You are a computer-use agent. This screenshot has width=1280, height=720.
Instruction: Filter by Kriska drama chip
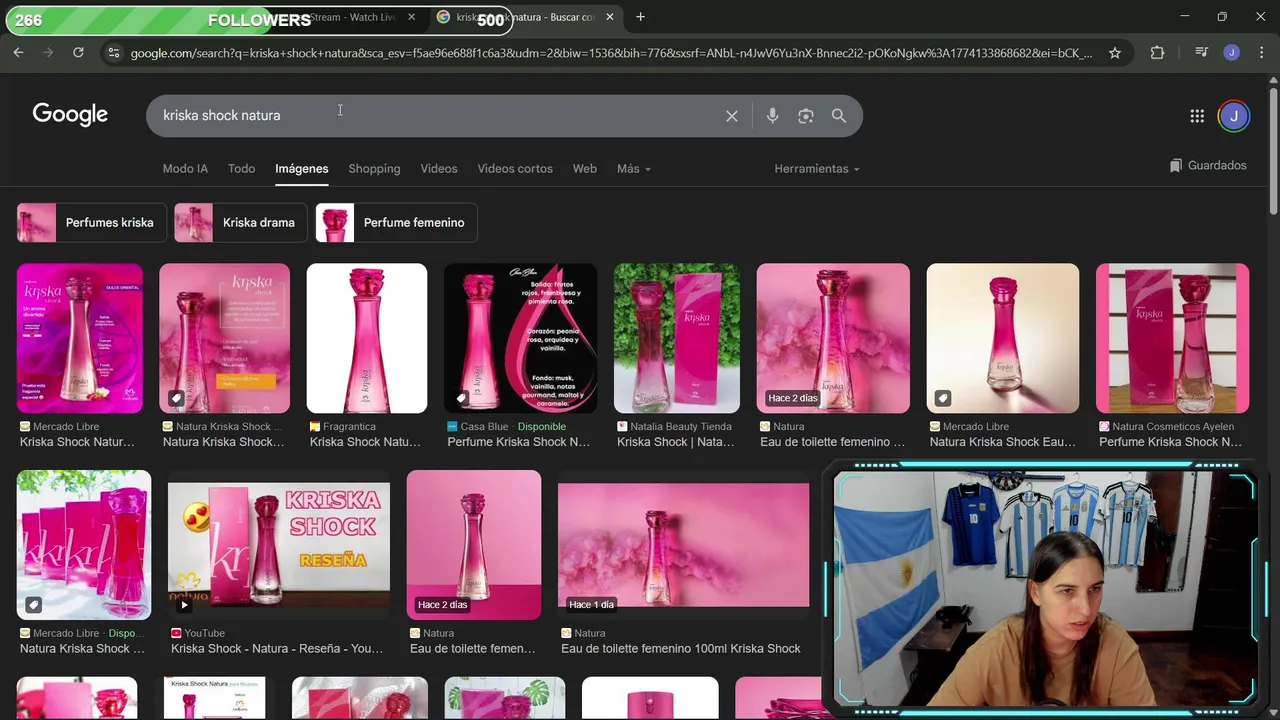(241, 223)
